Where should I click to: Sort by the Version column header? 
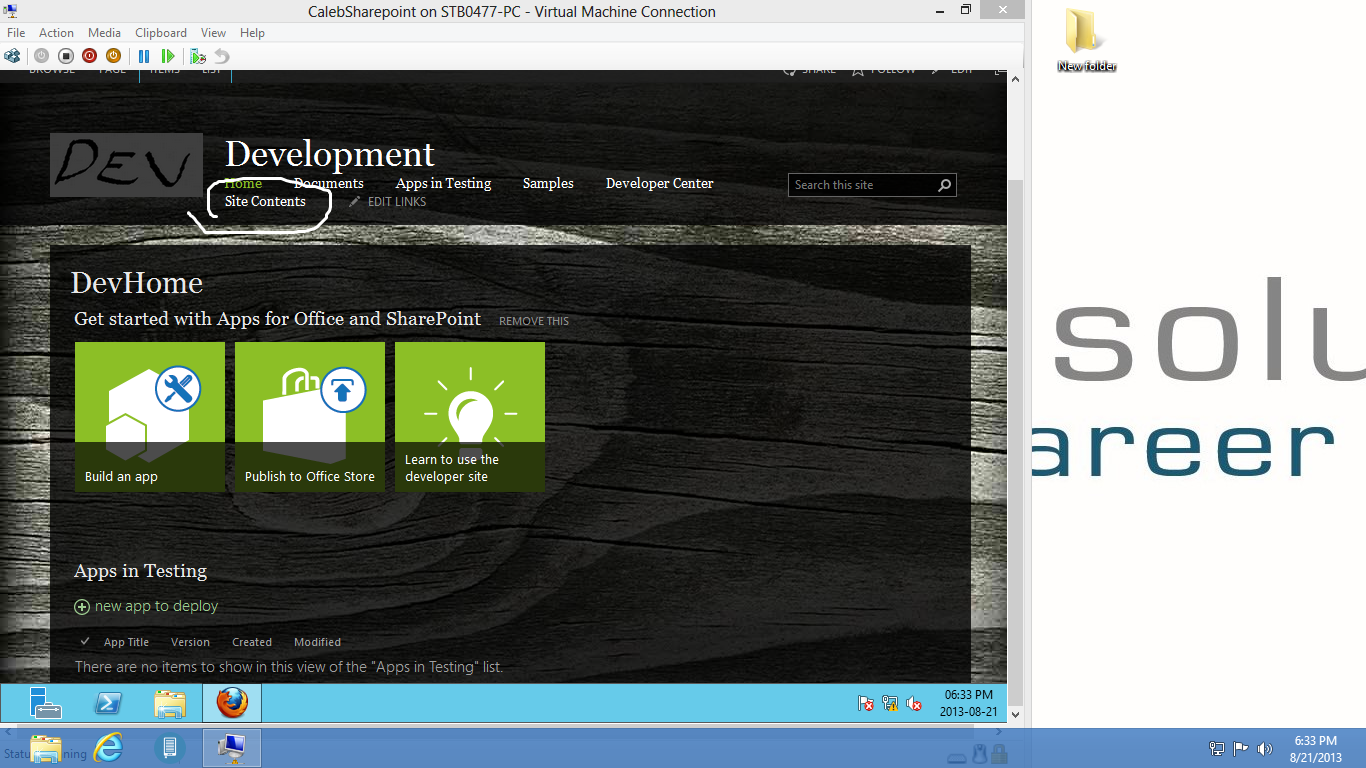tap(190, 642)
